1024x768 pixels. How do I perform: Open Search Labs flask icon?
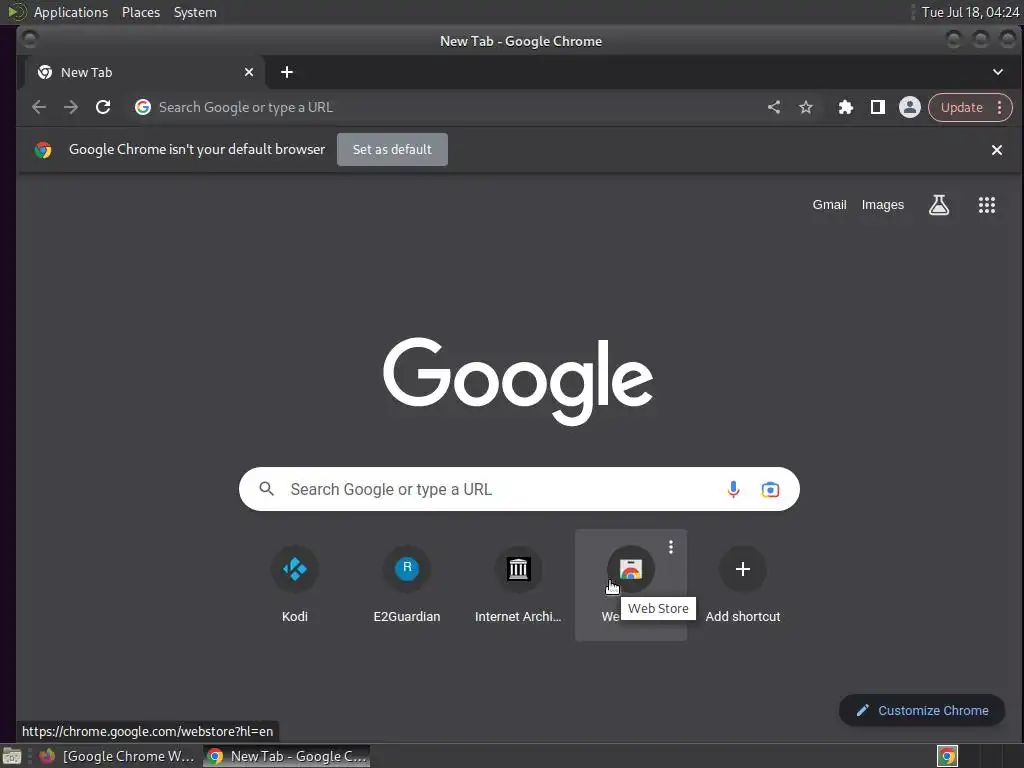[939, 205]
